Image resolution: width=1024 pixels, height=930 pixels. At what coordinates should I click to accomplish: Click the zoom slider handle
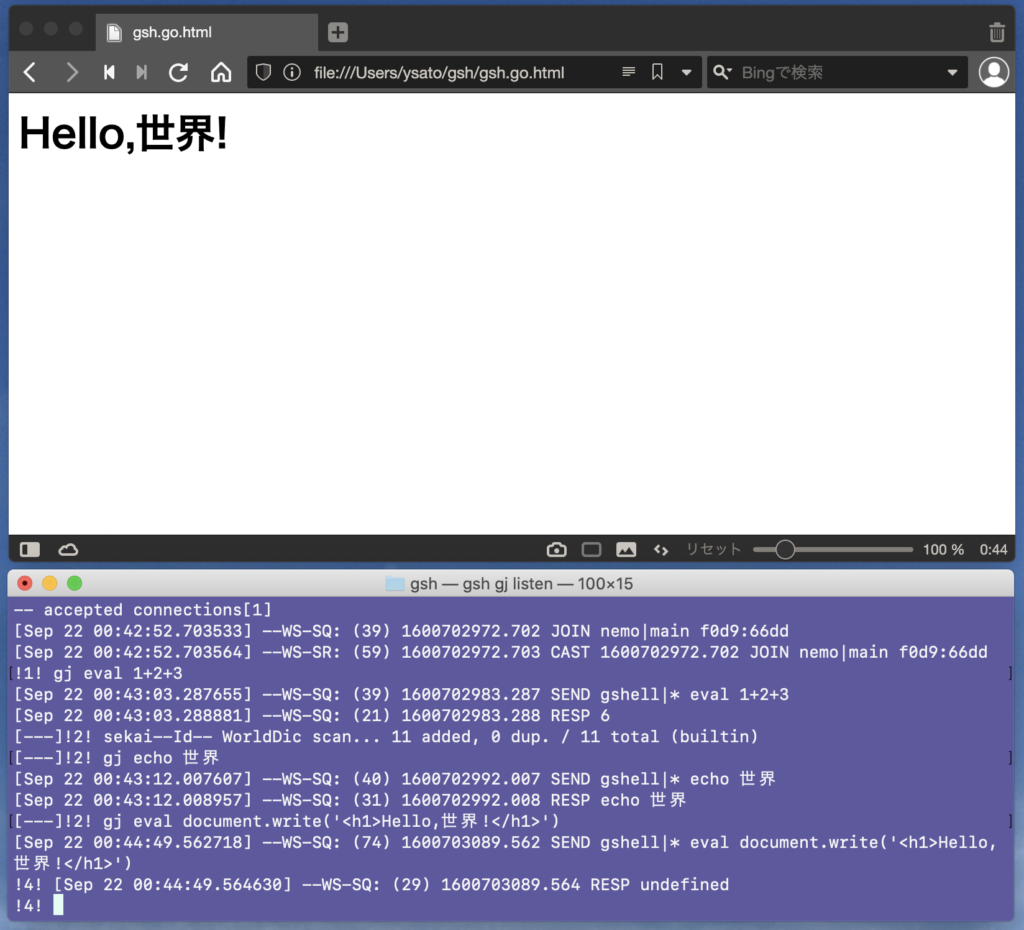785,549
